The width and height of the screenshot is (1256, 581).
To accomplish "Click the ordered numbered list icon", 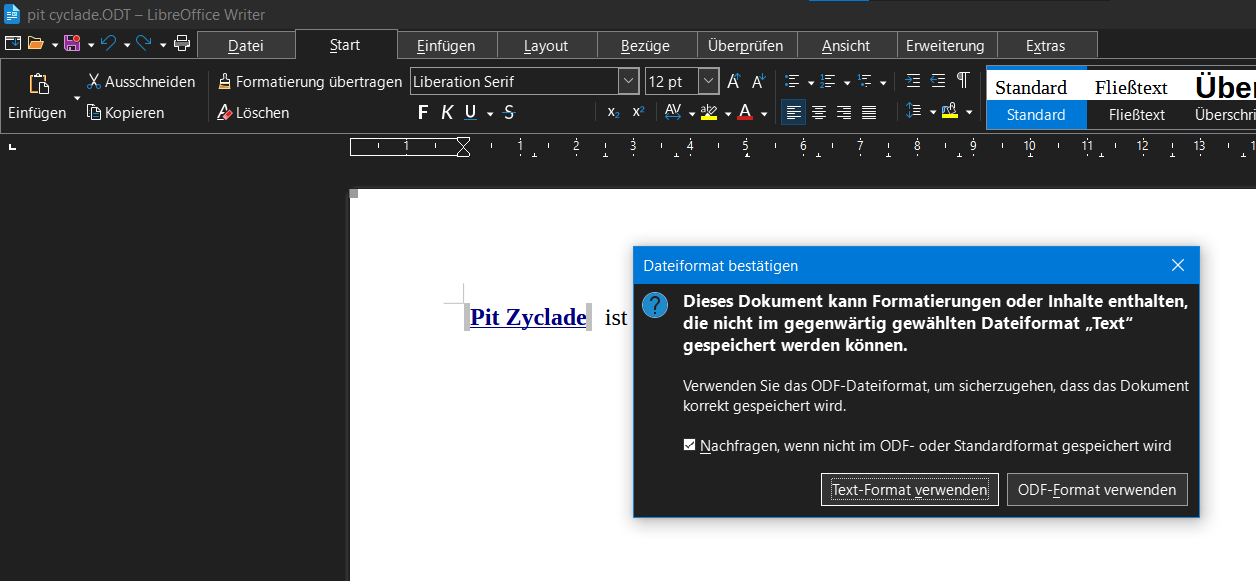I will pos(828,82).
